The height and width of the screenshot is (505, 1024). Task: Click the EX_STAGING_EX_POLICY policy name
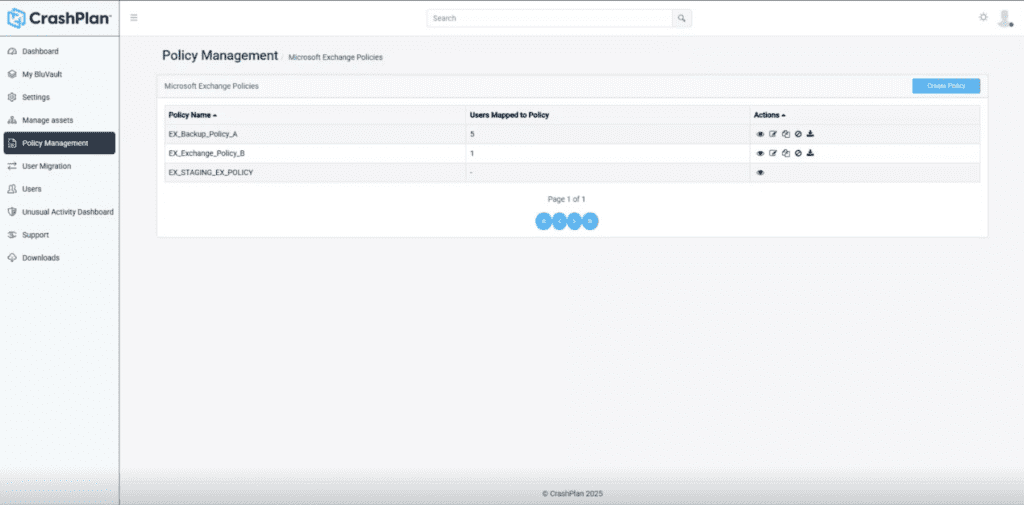[211, 173]
